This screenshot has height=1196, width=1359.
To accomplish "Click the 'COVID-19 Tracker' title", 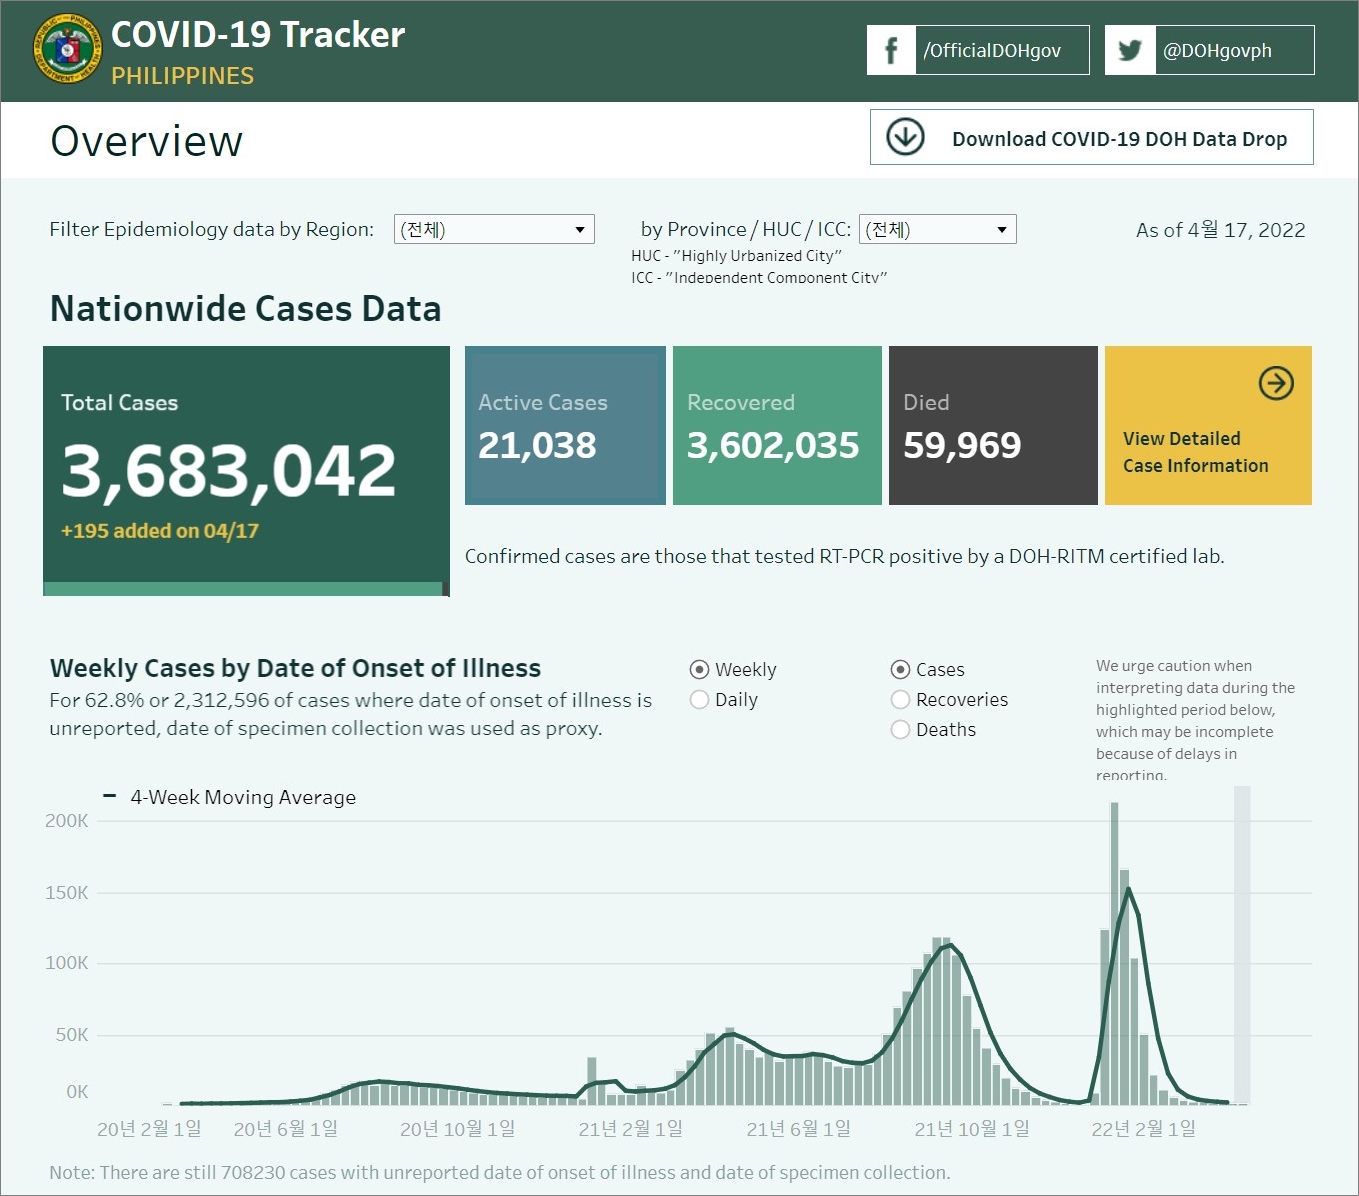I will tap(258, 35).
